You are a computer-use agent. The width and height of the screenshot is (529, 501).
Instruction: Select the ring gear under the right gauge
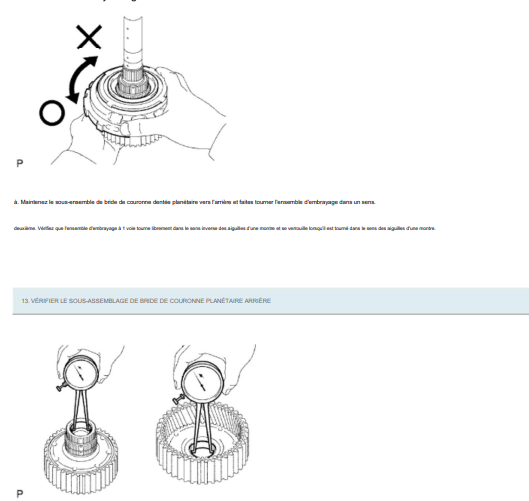(x=203, y=442)
